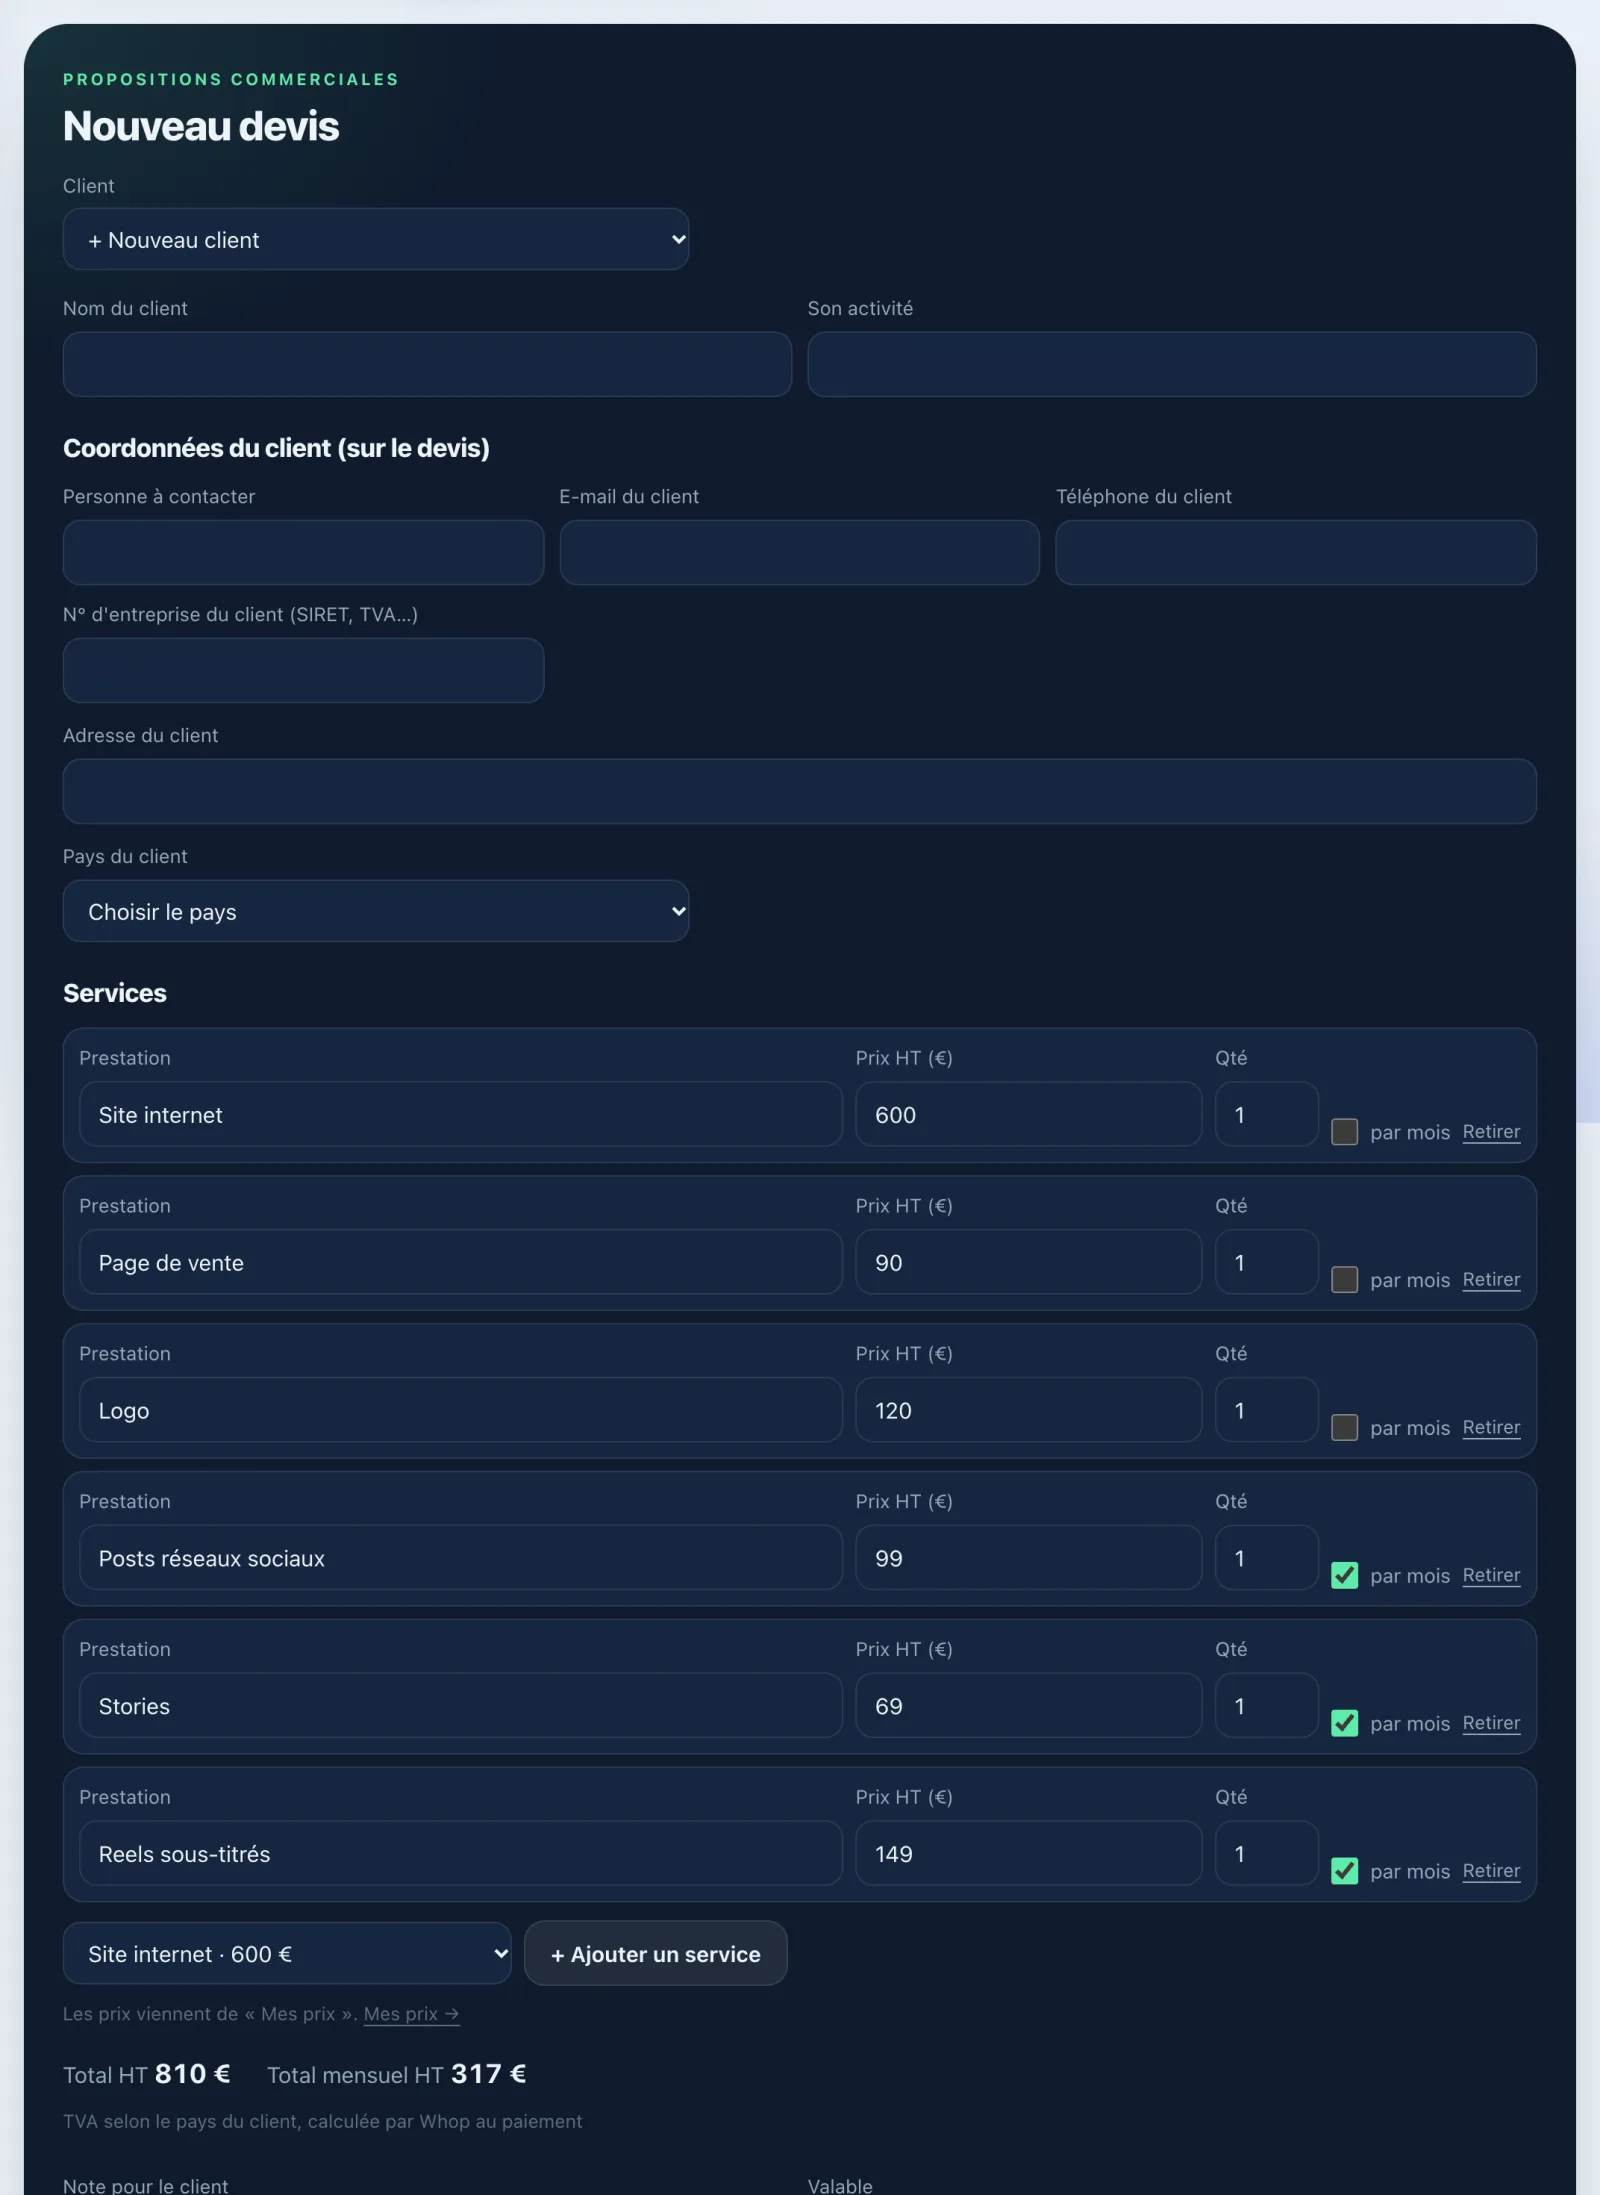Click the 99 price field

[1029, 1558]
